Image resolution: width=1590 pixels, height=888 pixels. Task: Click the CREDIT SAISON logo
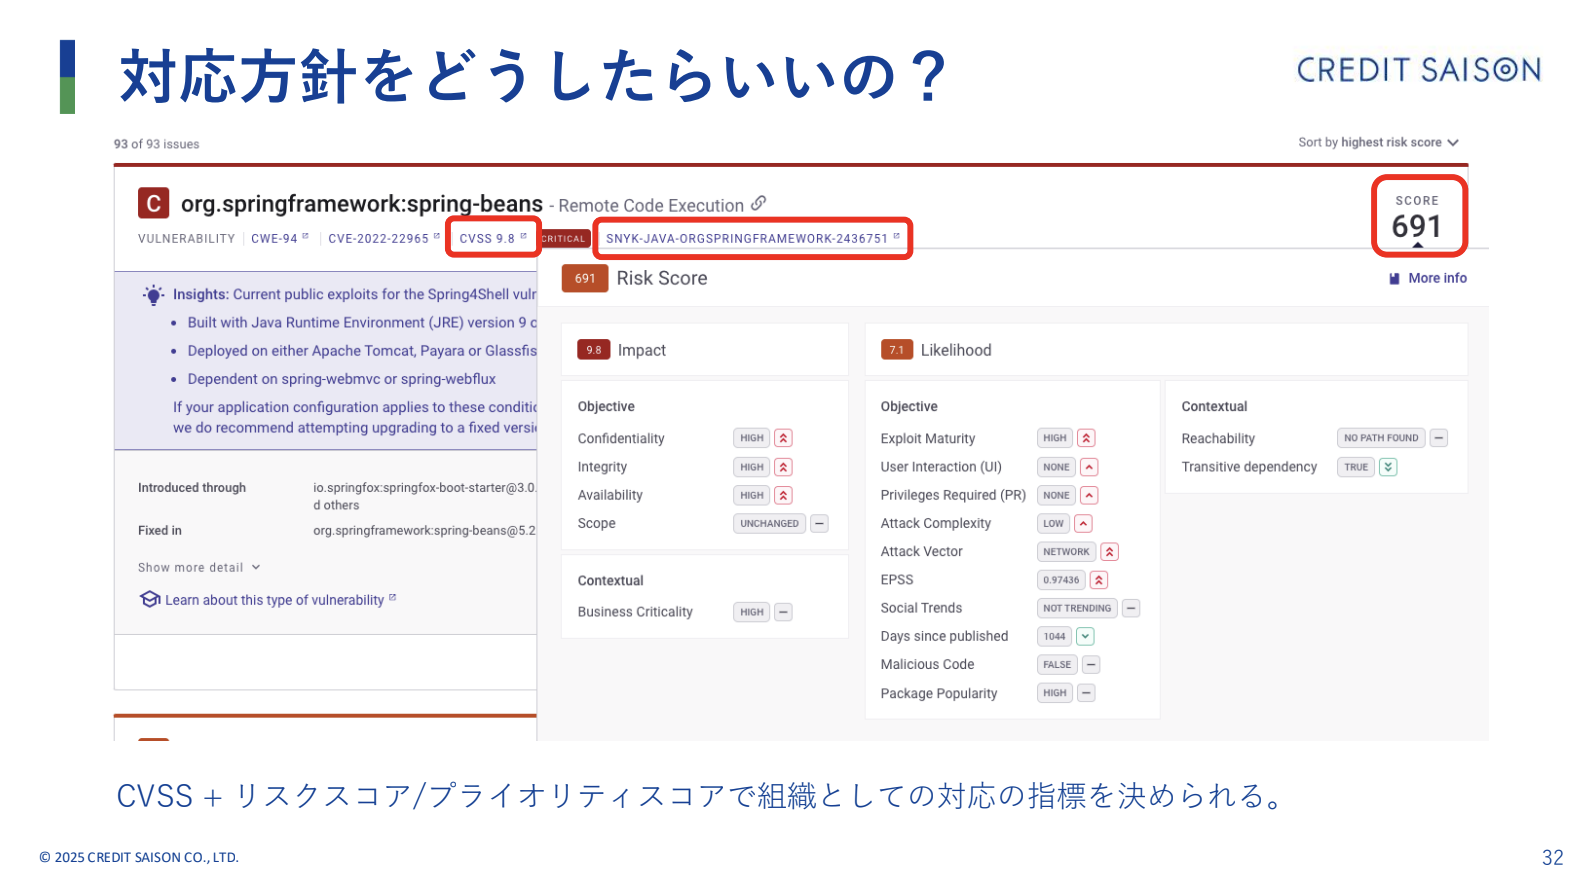1418,69
